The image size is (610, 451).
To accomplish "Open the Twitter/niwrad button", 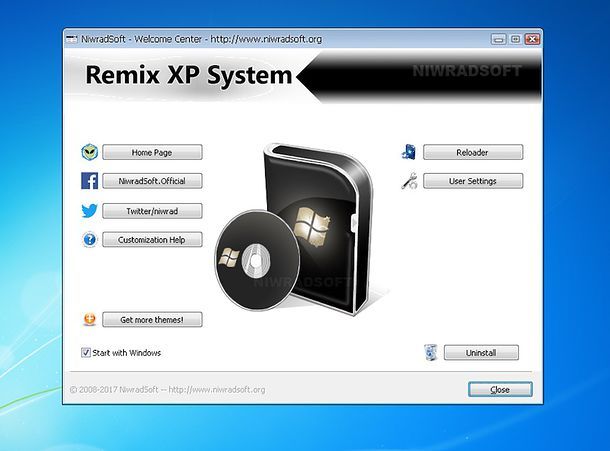I will pyautogui.click(x=152, y=211).
